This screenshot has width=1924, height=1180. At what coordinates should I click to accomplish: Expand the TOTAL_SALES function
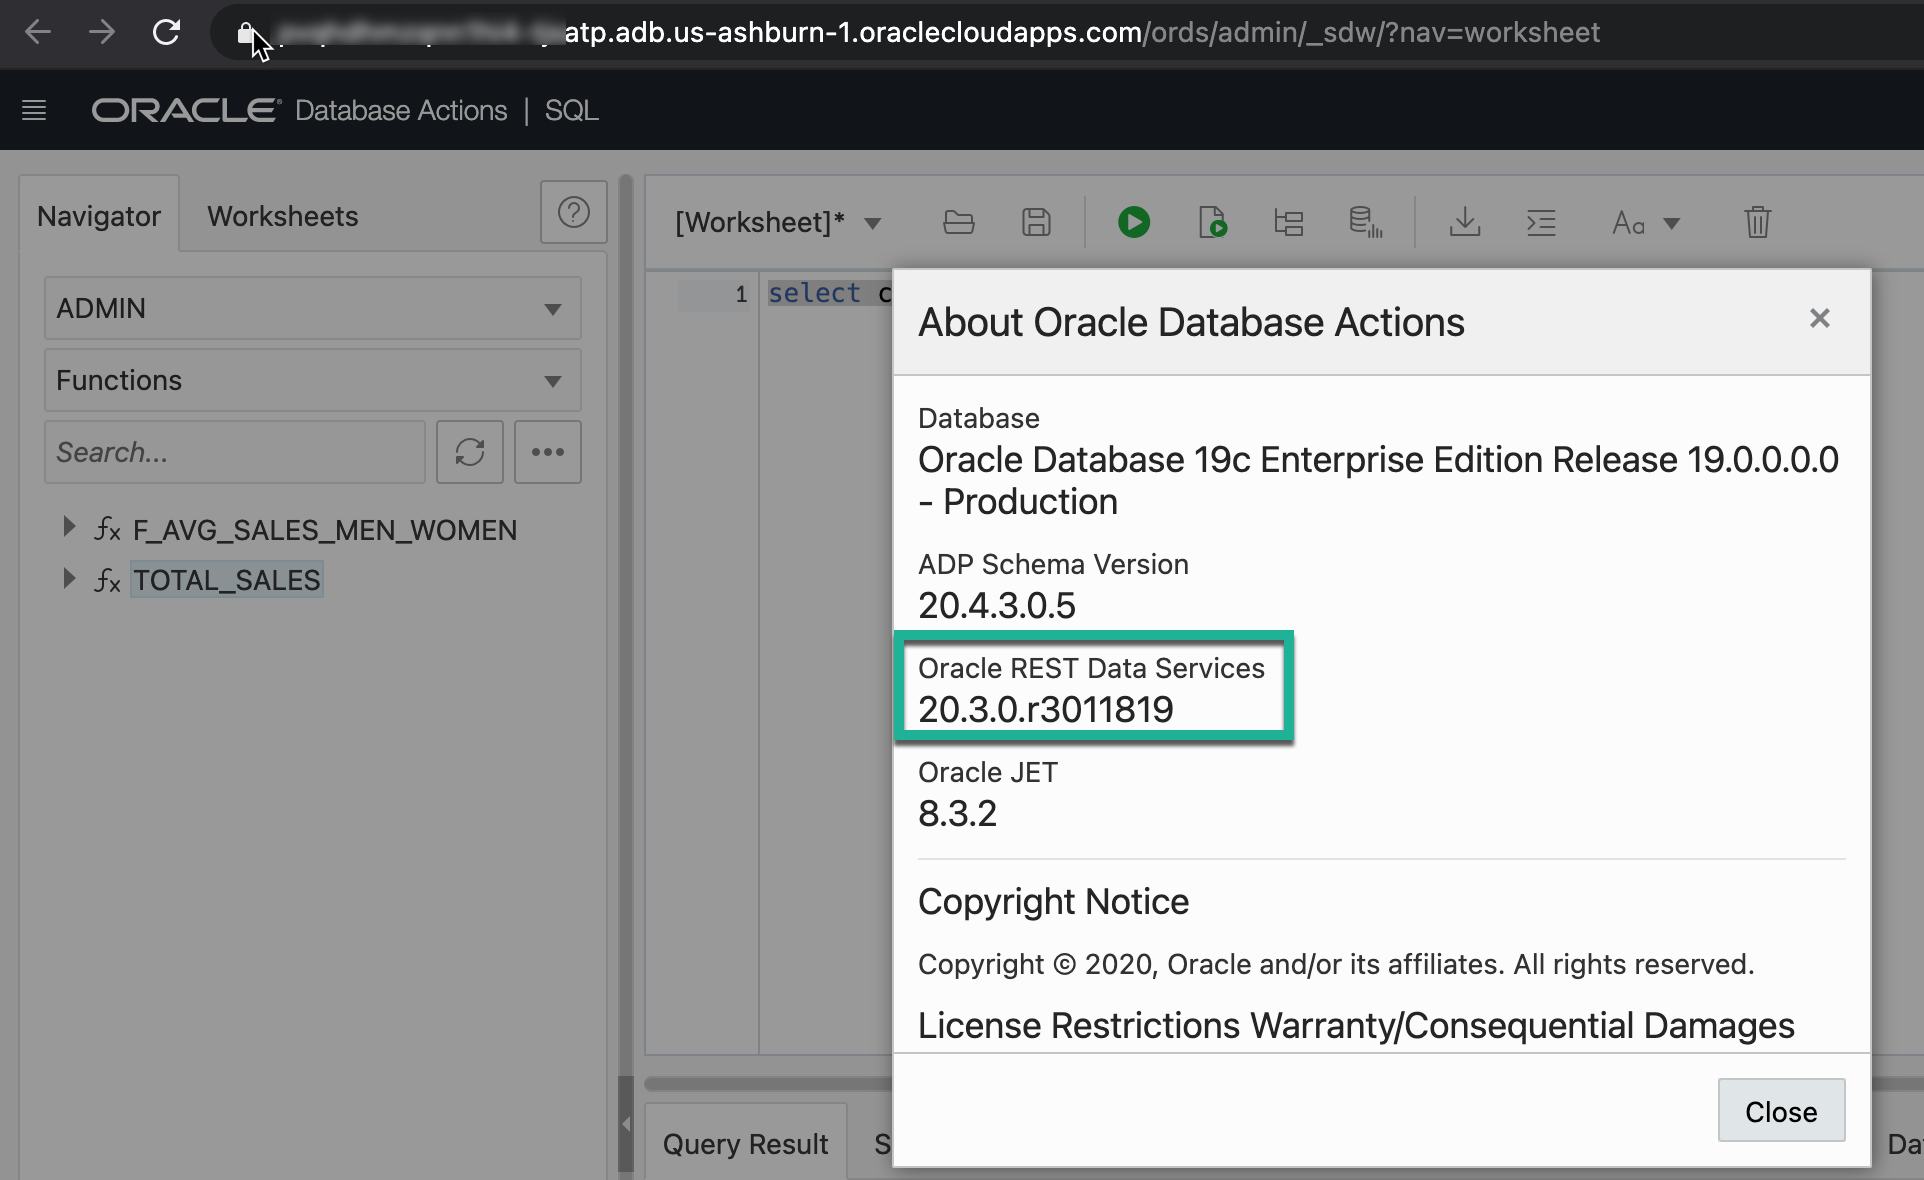[68, 578]
